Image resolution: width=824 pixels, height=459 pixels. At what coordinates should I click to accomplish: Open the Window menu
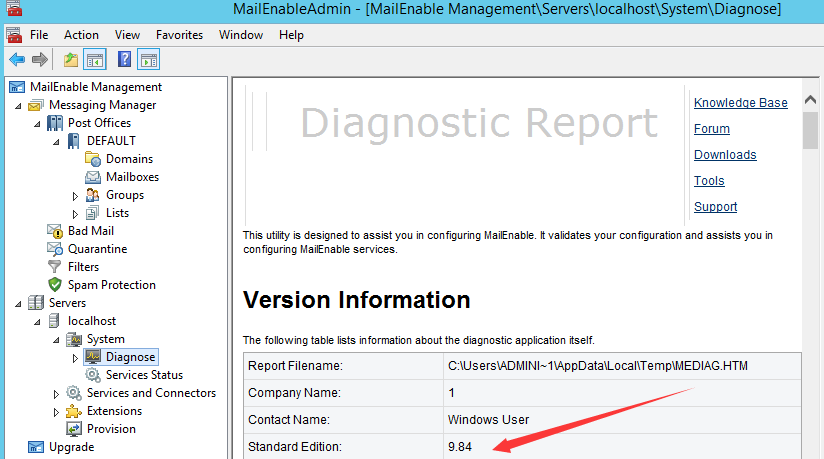(x=241, y=35)
